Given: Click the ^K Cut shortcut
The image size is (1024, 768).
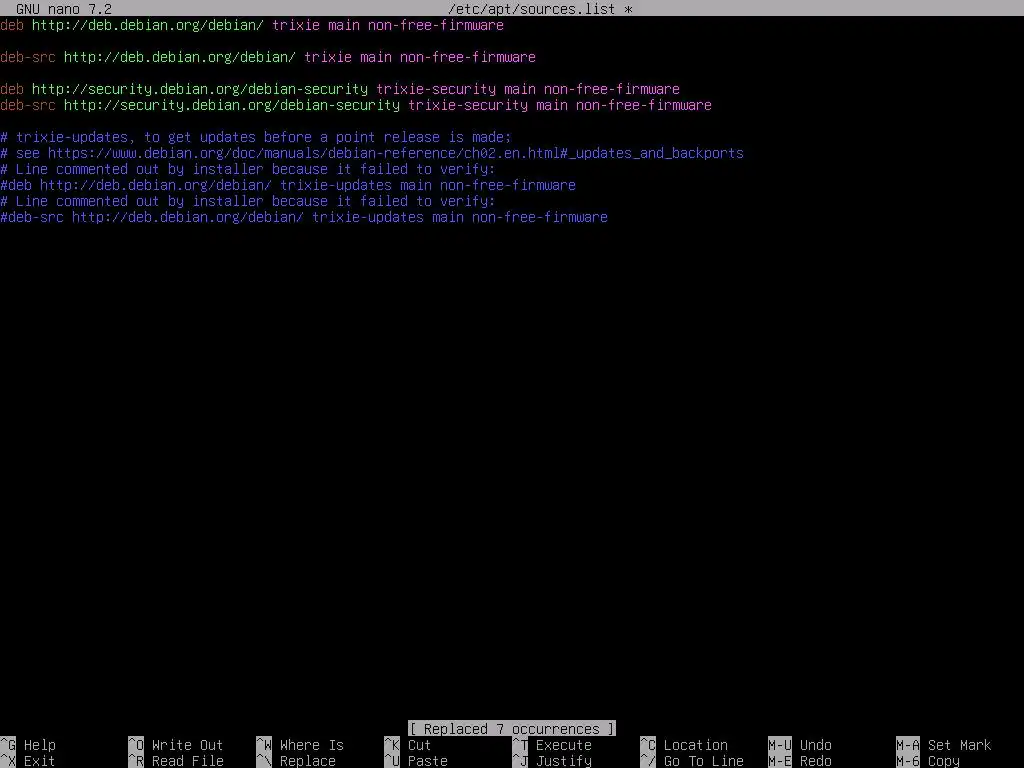Looking at the screenshot, I should pos(408,745).
